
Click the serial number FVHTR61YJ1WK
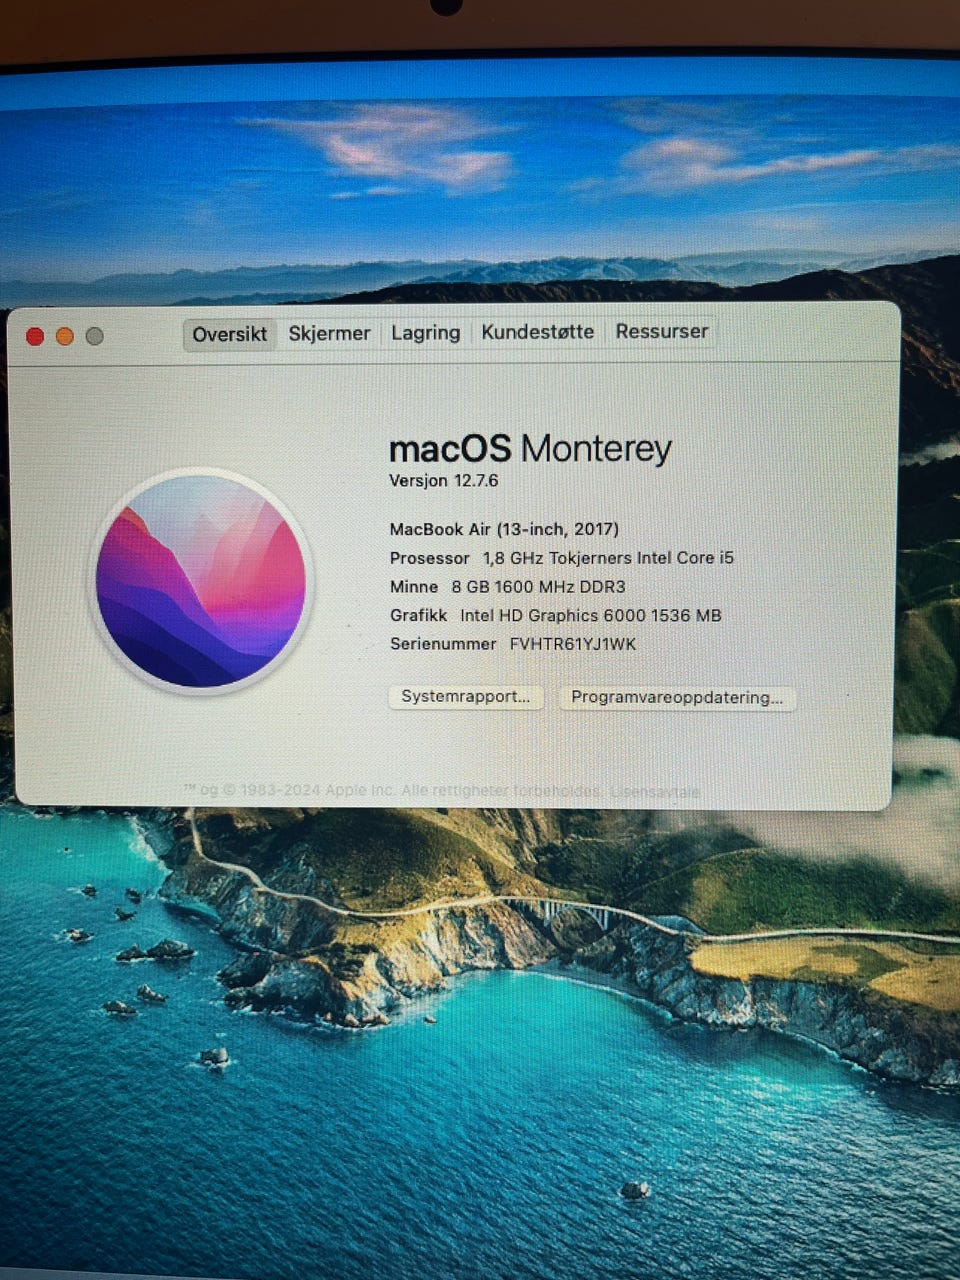[573, 644]
